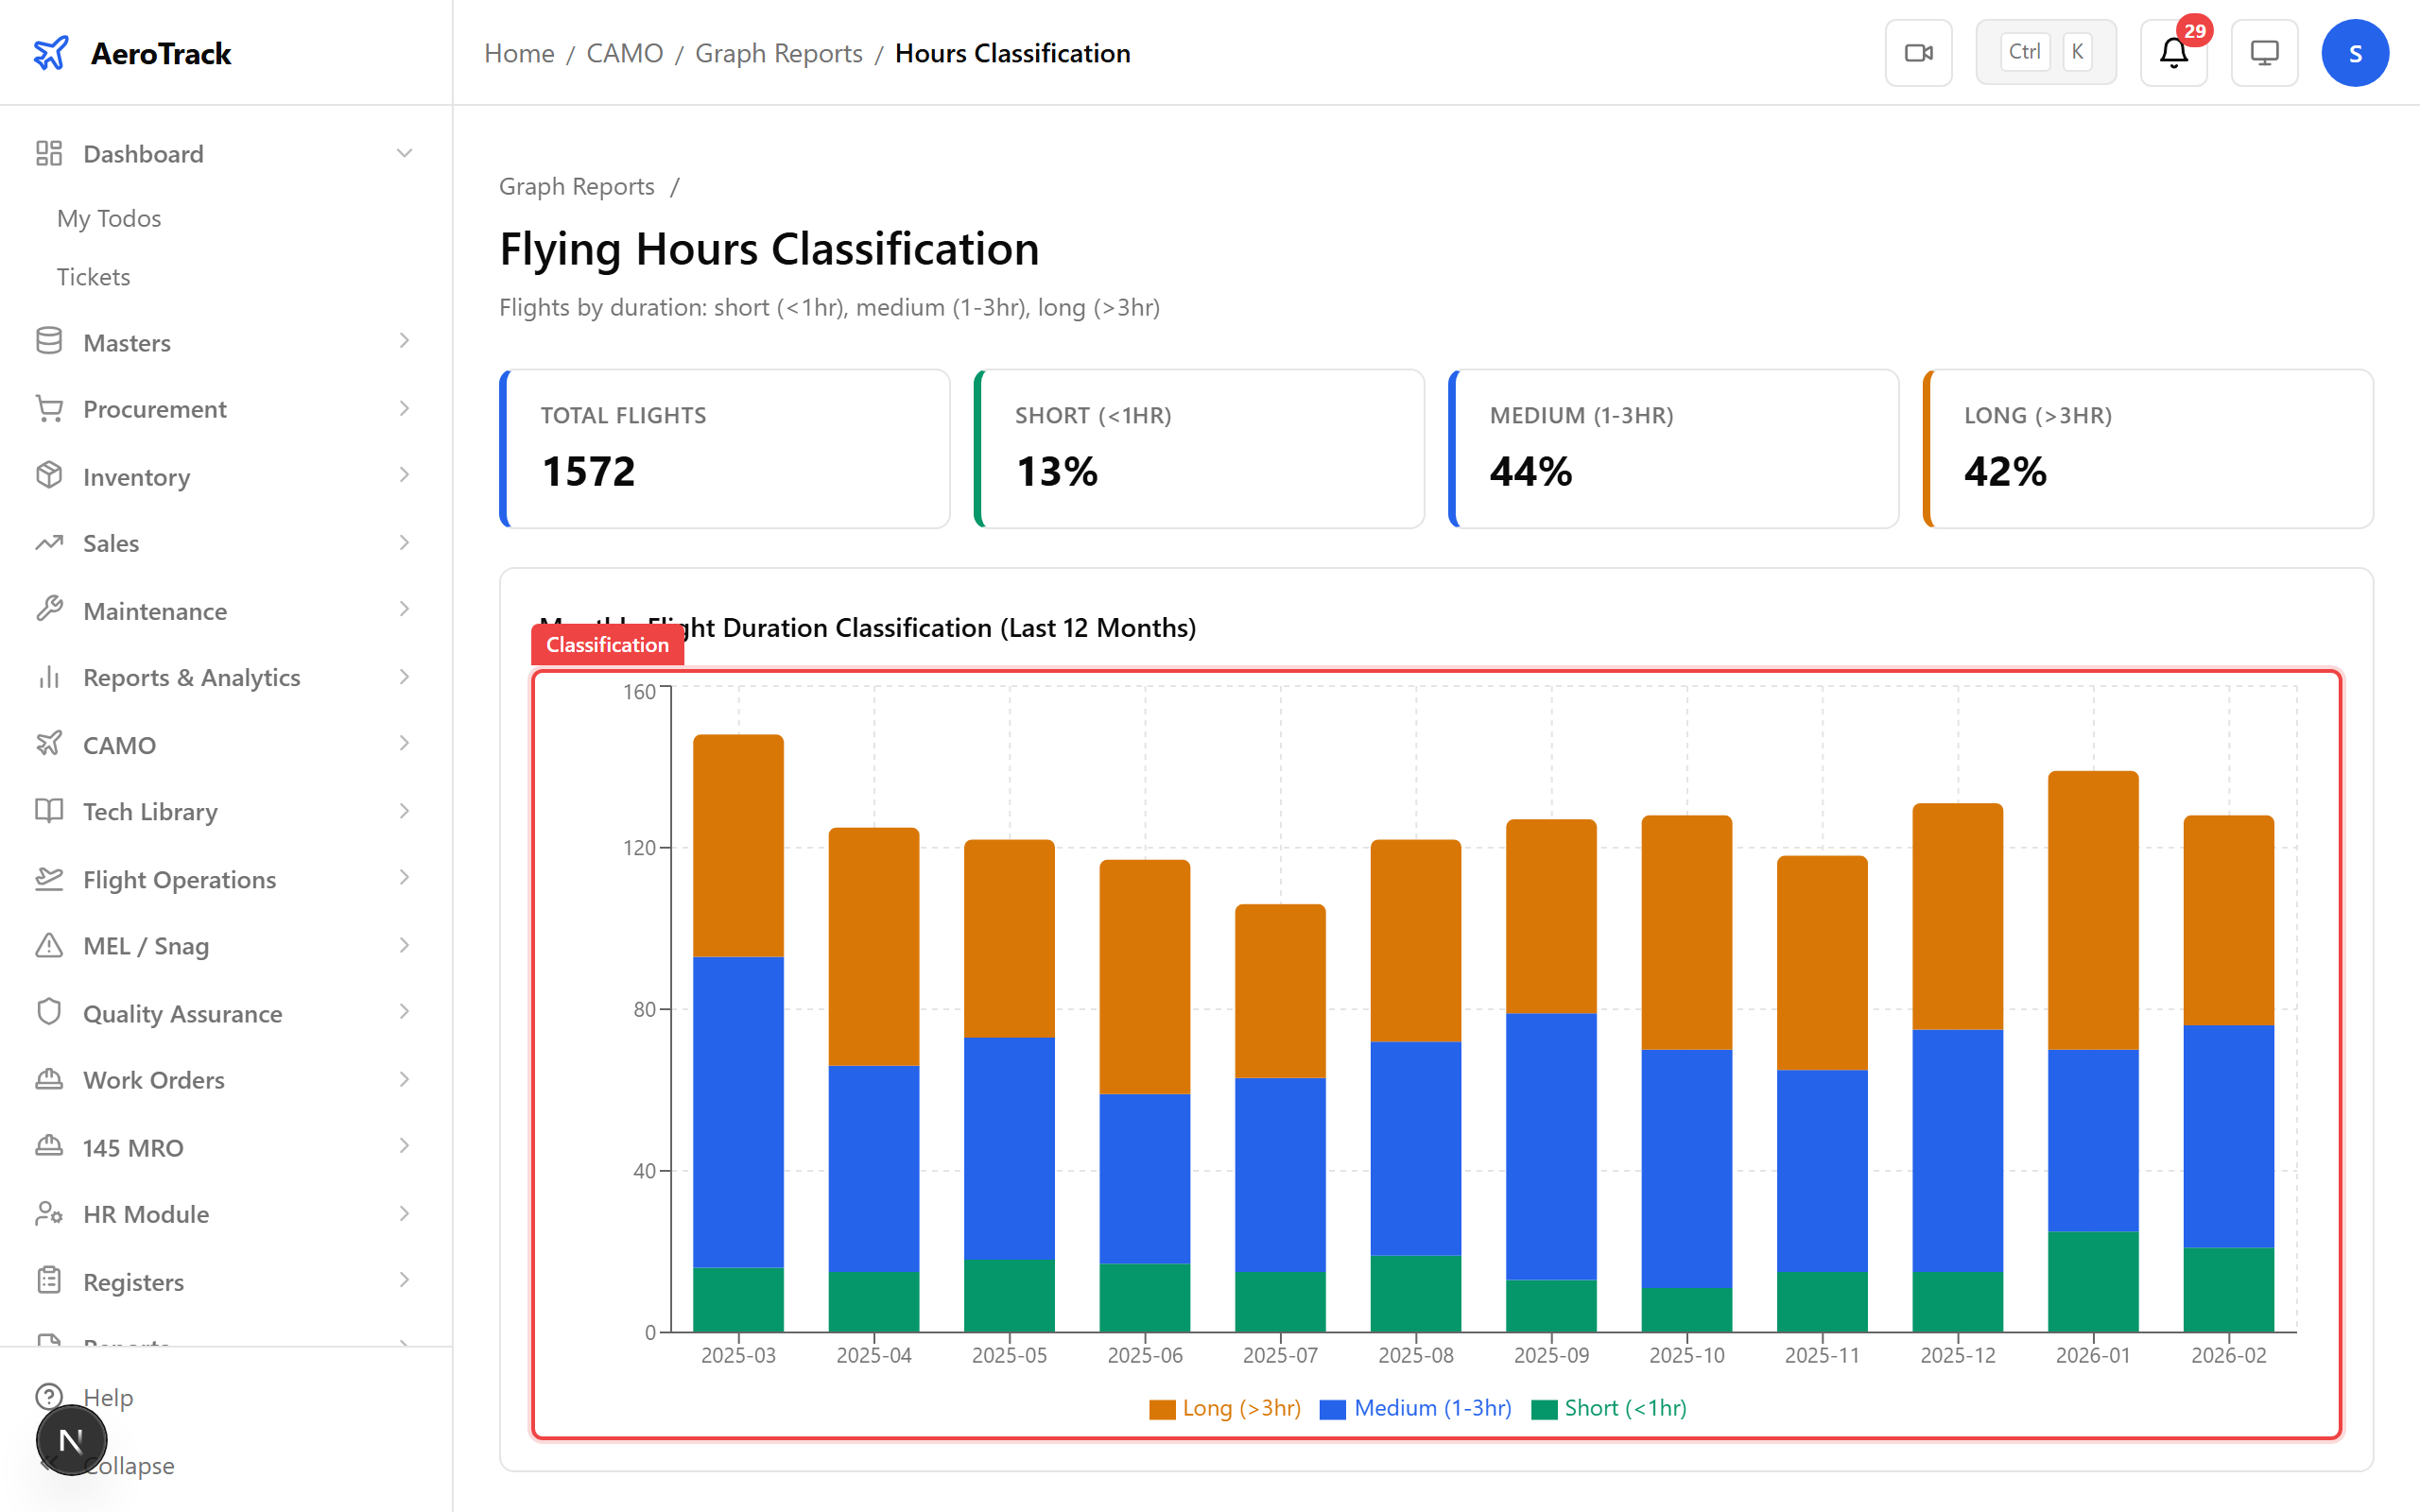Select My Todos in the sidebar
This screenshot has width=2420, height=1512.
point(108,218)
